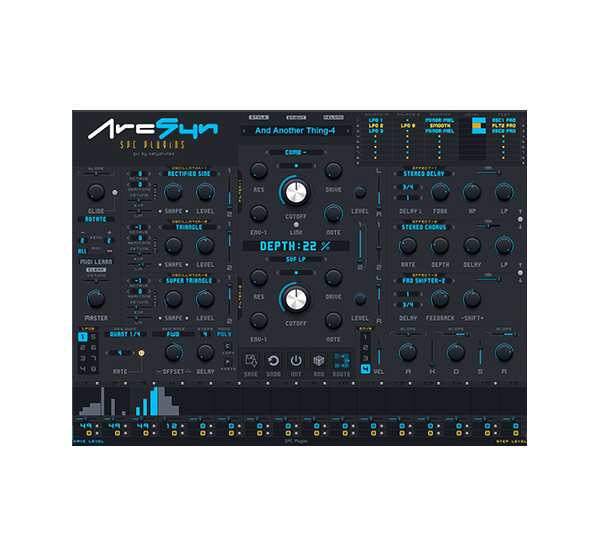
Task: Select LFO 5 tab
Action: click(x=93, y=337)
